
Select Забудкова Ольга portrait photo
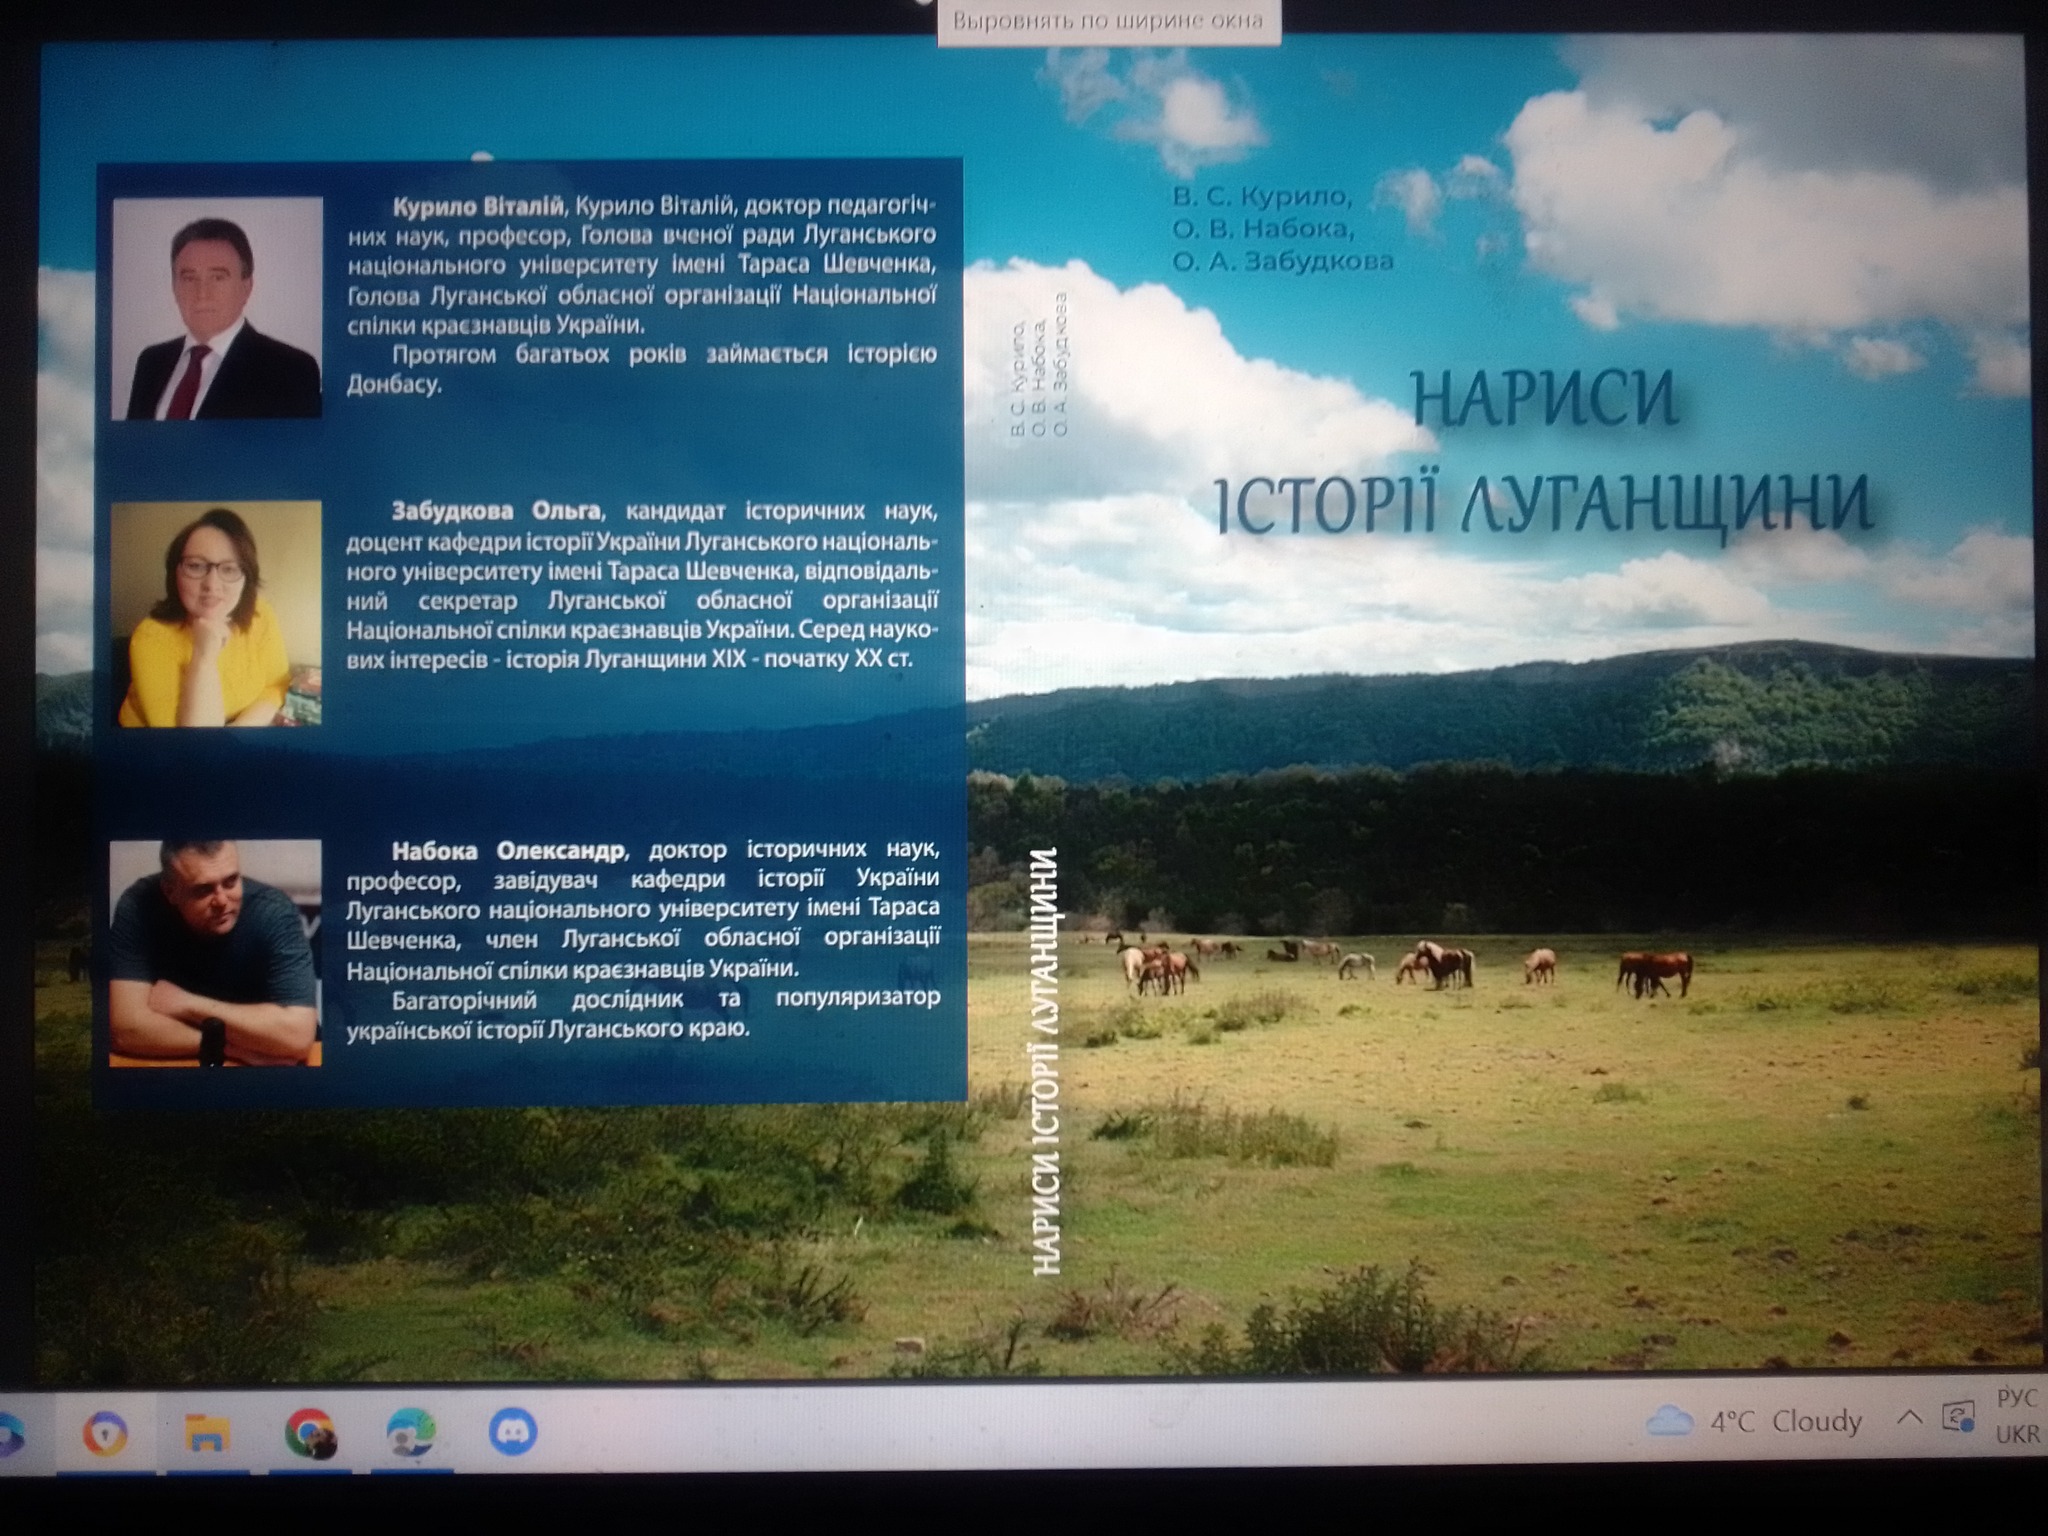216,613
